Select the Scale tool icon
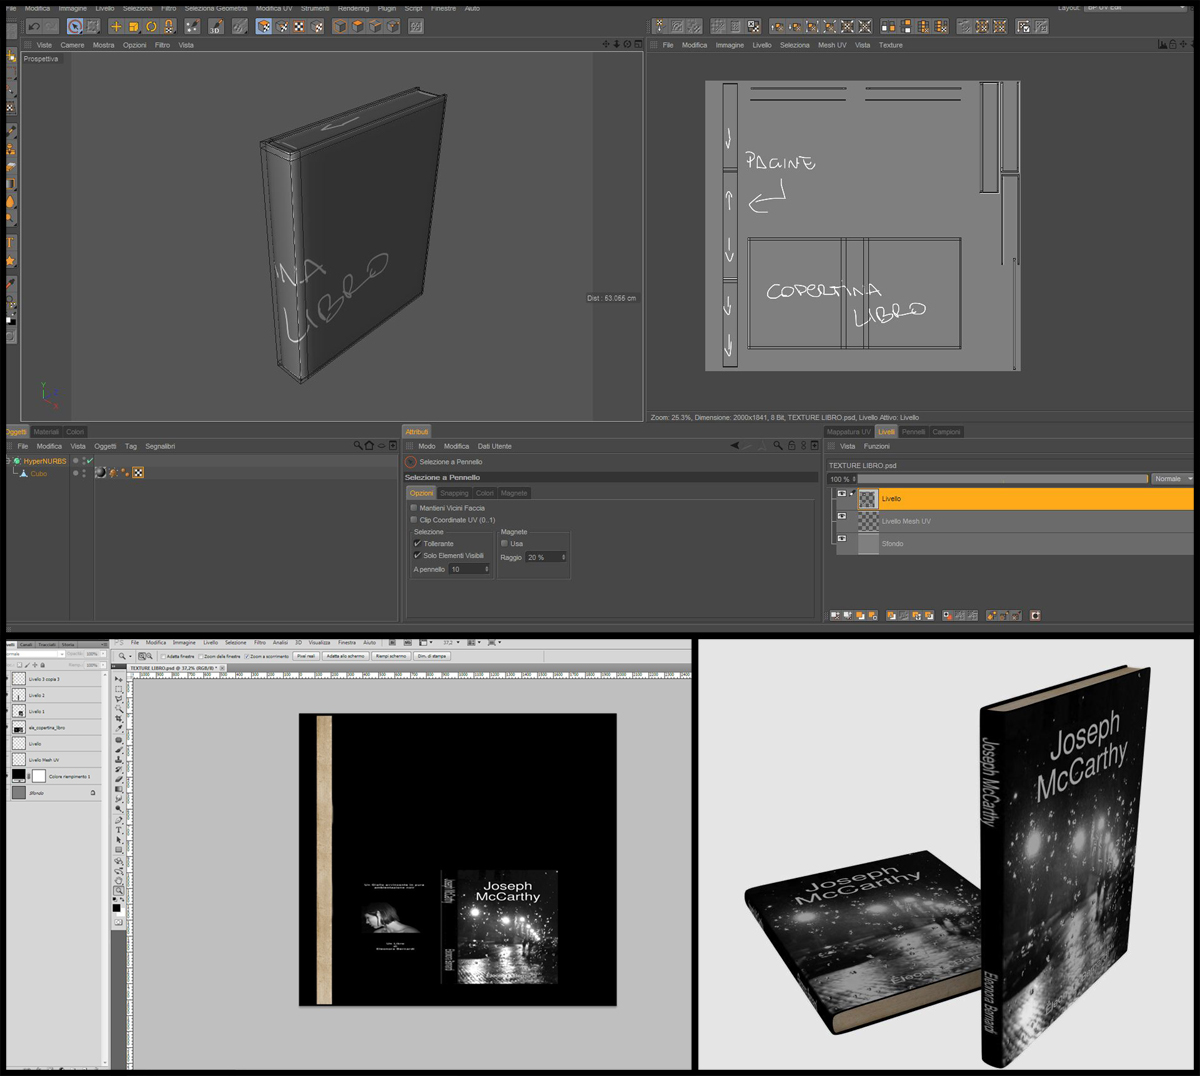Image resolution: width=1200 pixels, height=1076 pixels. 133,27
